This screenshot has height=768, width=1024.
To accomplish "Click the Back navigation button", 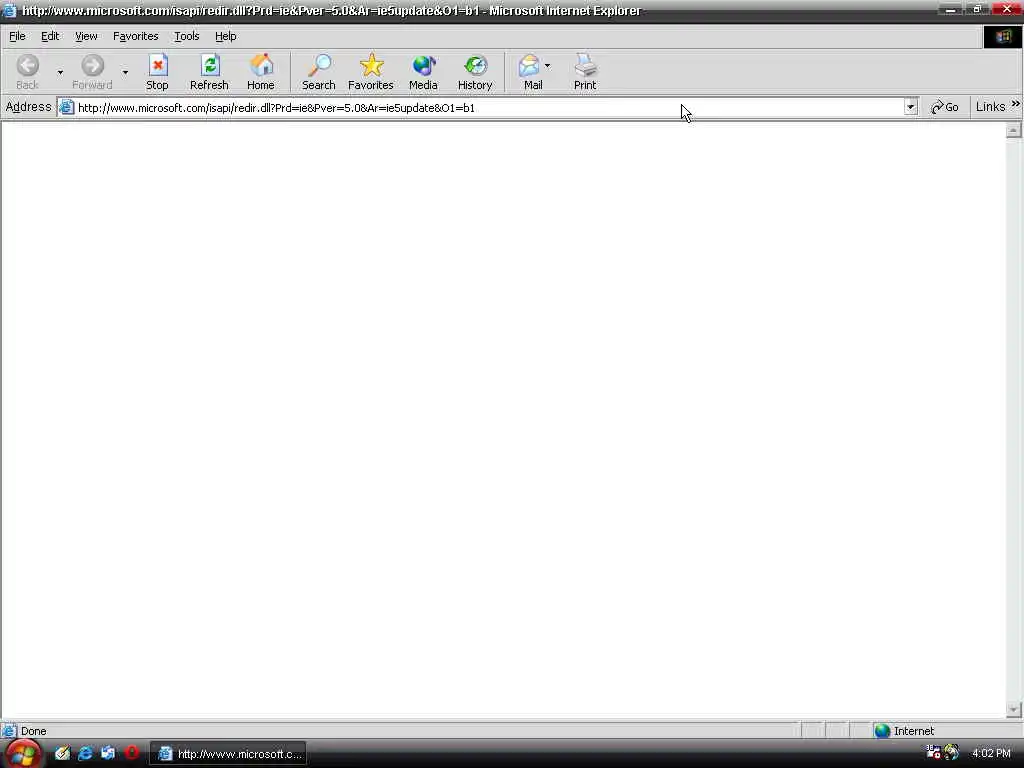I will click(x=27, y=72).
